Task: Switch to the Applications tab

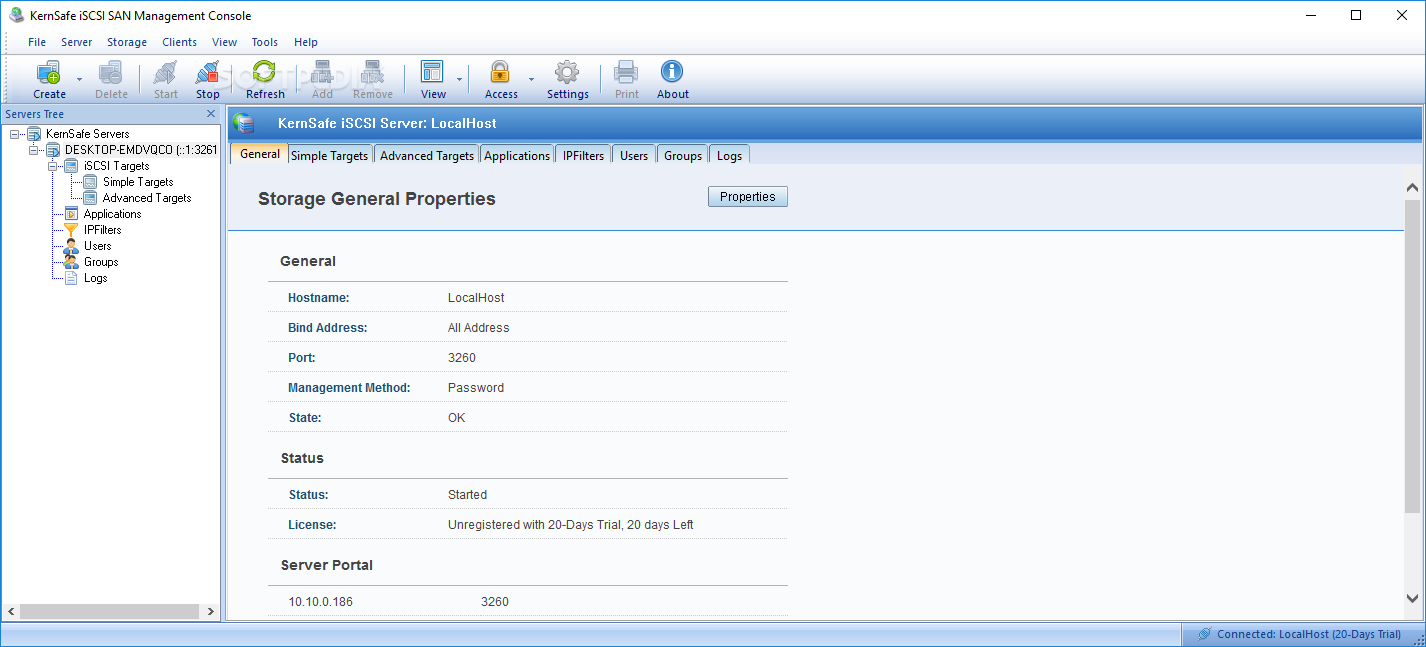Action: click(517, 155)
